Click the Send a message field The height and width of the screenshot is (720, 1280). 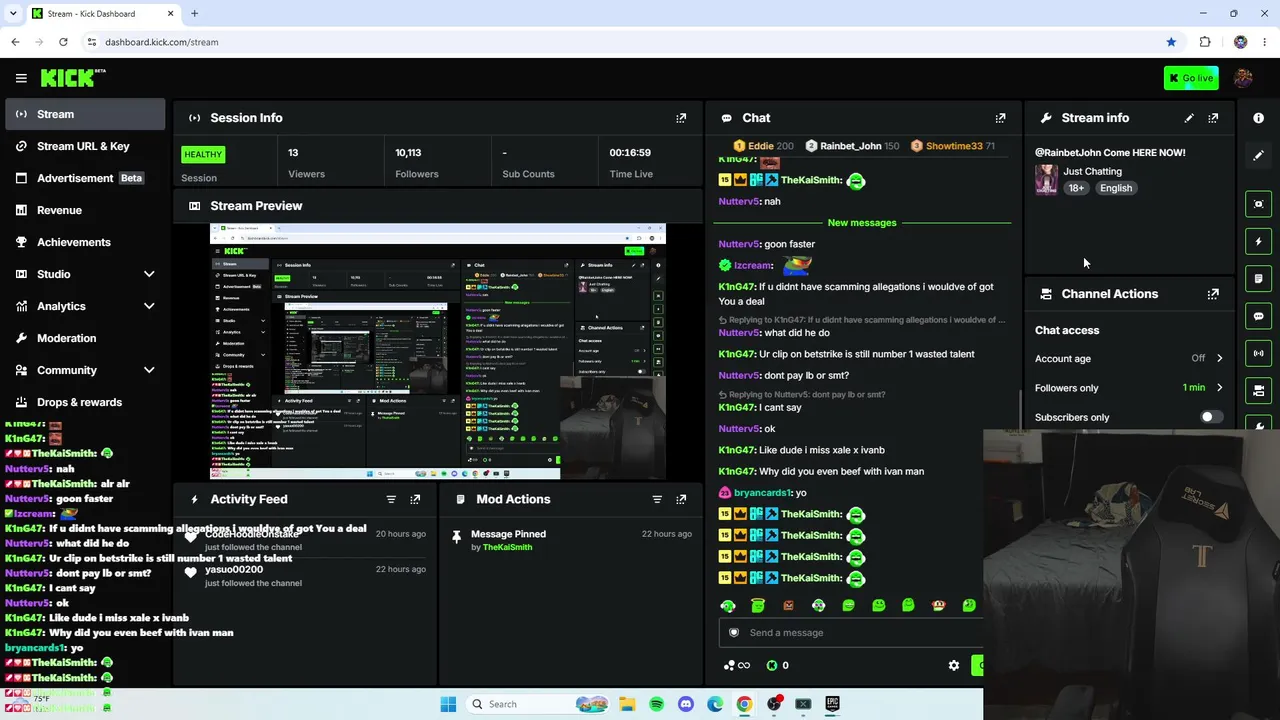click(x=851, y=632)
